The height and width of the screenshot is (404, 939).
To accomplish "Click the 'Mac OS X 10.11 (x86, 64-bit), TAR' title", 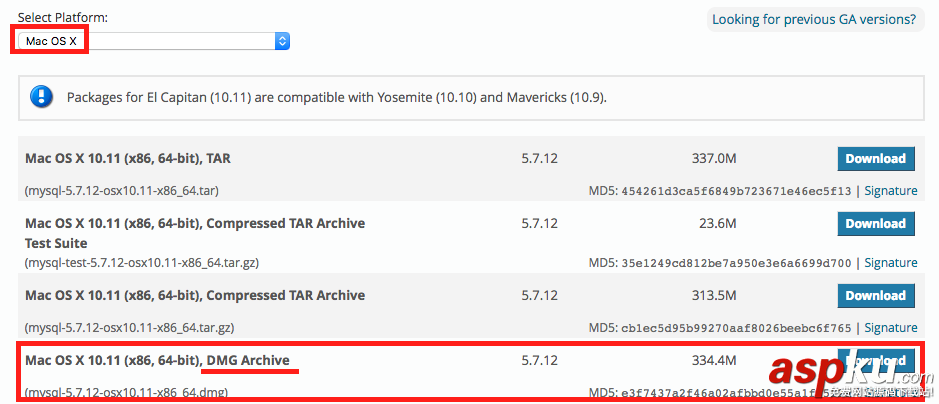I will click(x=128, y=158).
